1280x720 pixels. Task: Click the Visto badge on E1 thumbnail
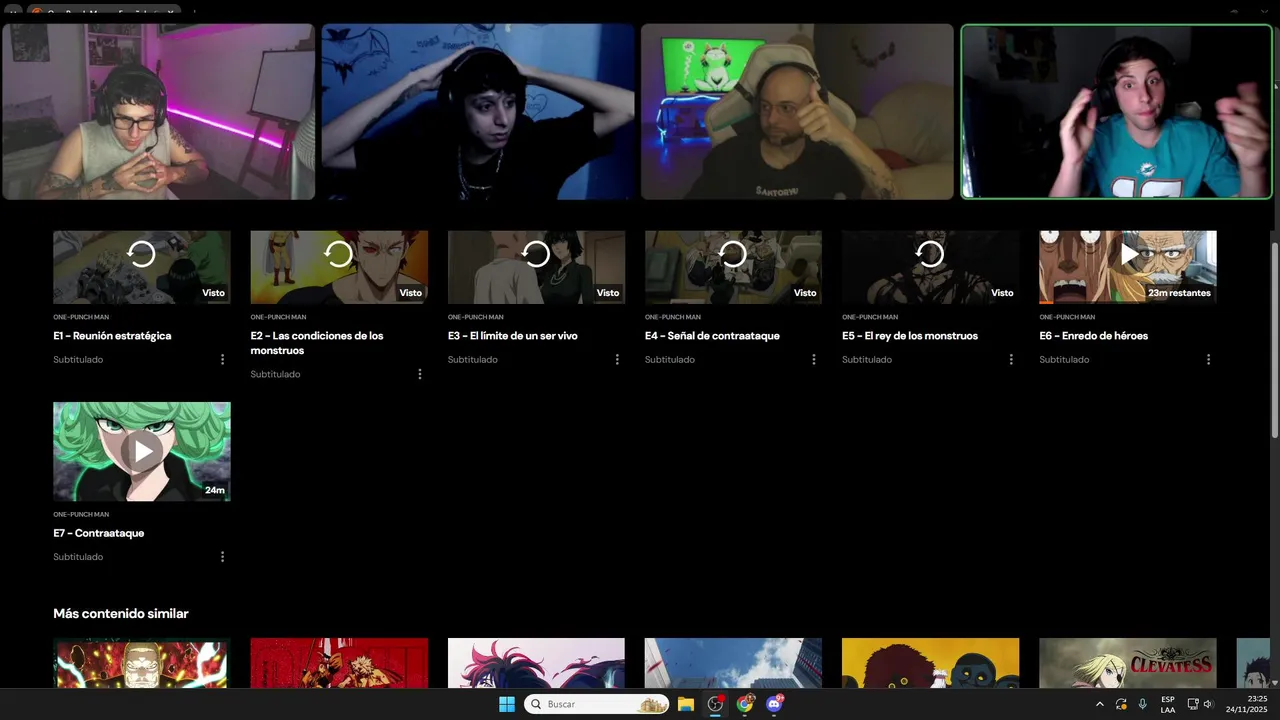click(x=213, y=293)
